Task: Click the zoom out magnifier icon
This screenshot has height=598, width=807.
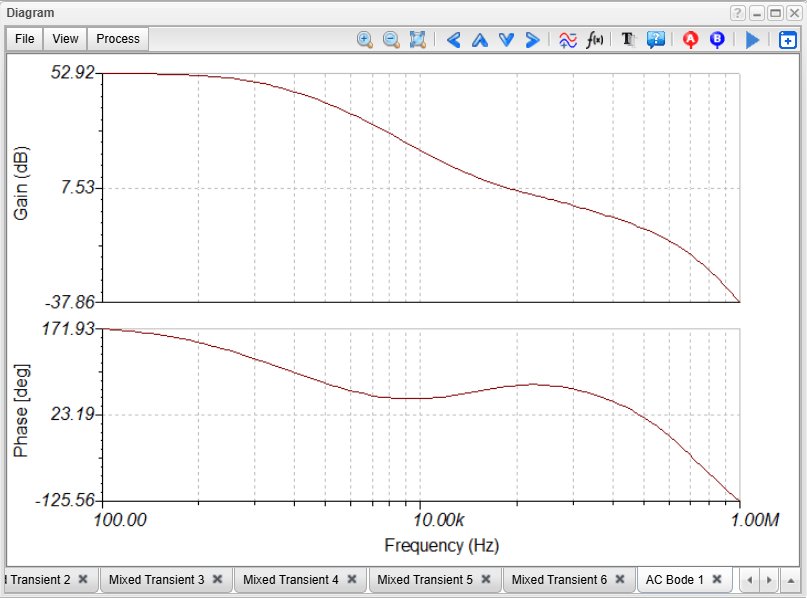Action: click(x=391, y=40)
